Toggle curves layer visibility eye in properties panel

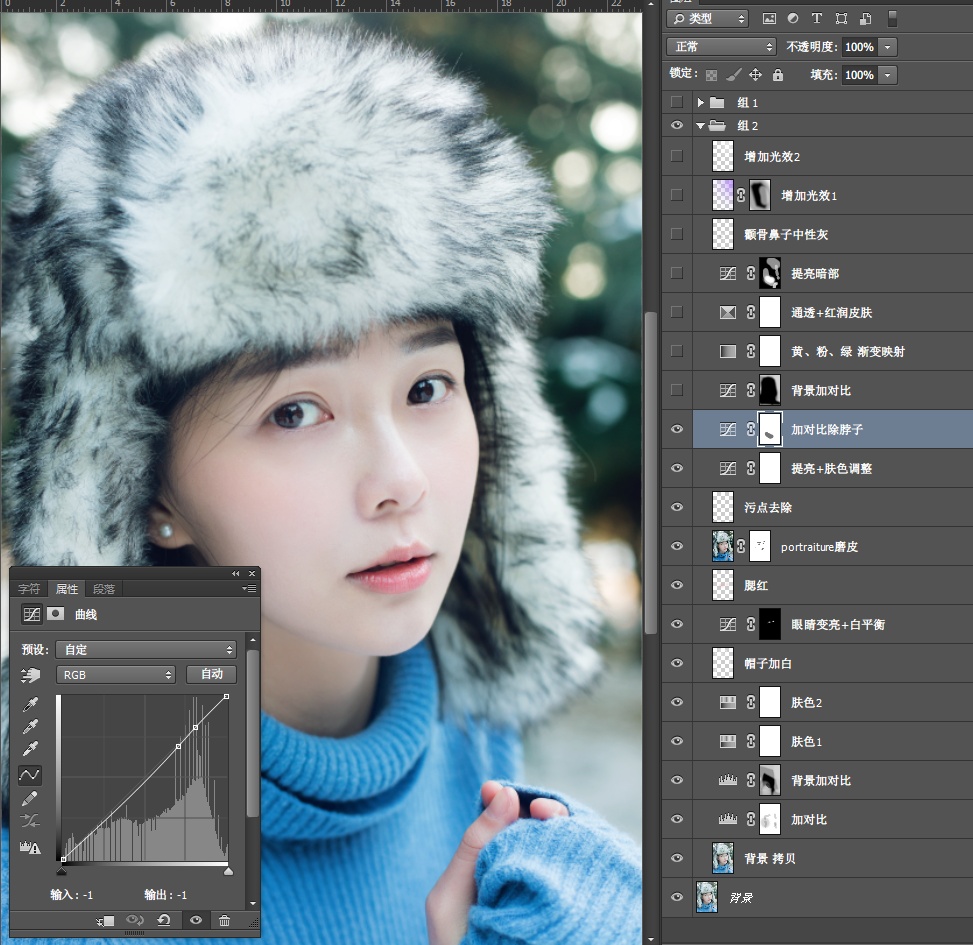pyautogui.click(x=195, y=920)
